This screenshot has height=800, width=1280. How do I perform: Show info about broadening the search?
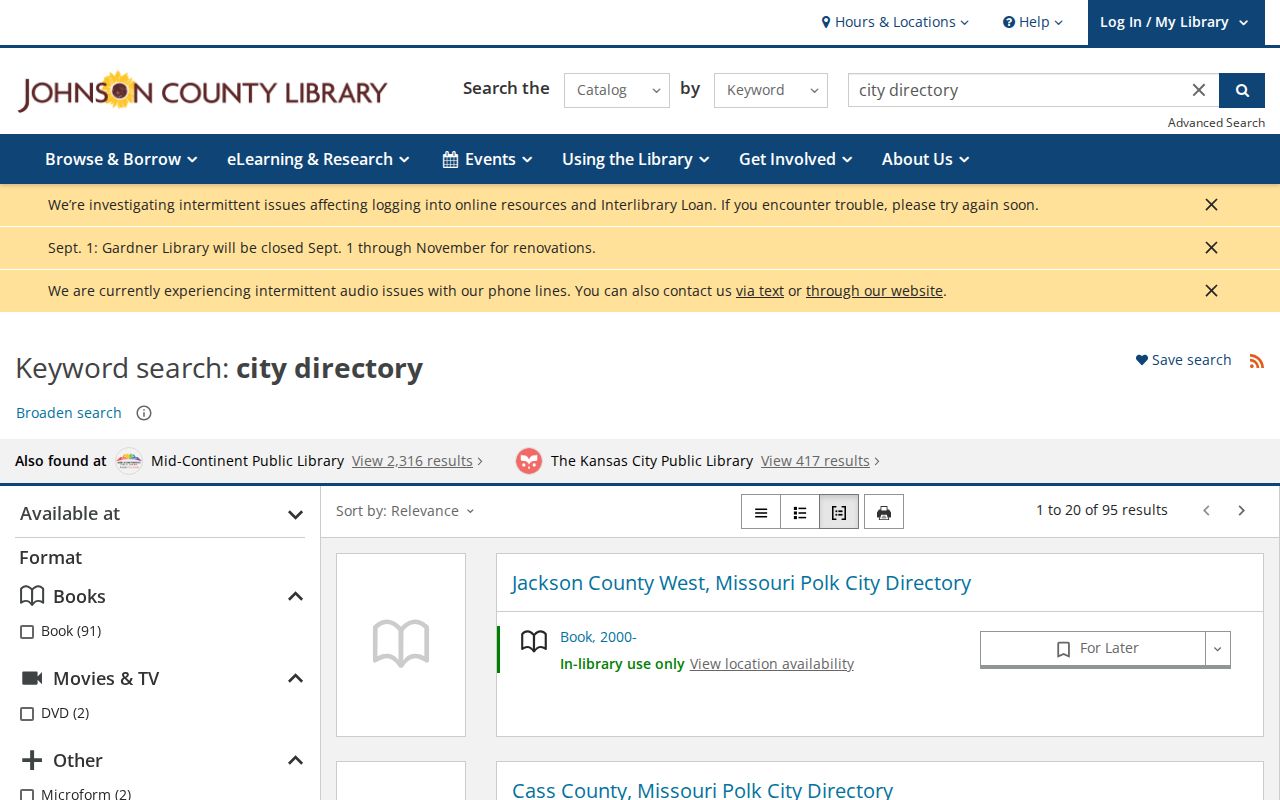[x=144, y=413]
